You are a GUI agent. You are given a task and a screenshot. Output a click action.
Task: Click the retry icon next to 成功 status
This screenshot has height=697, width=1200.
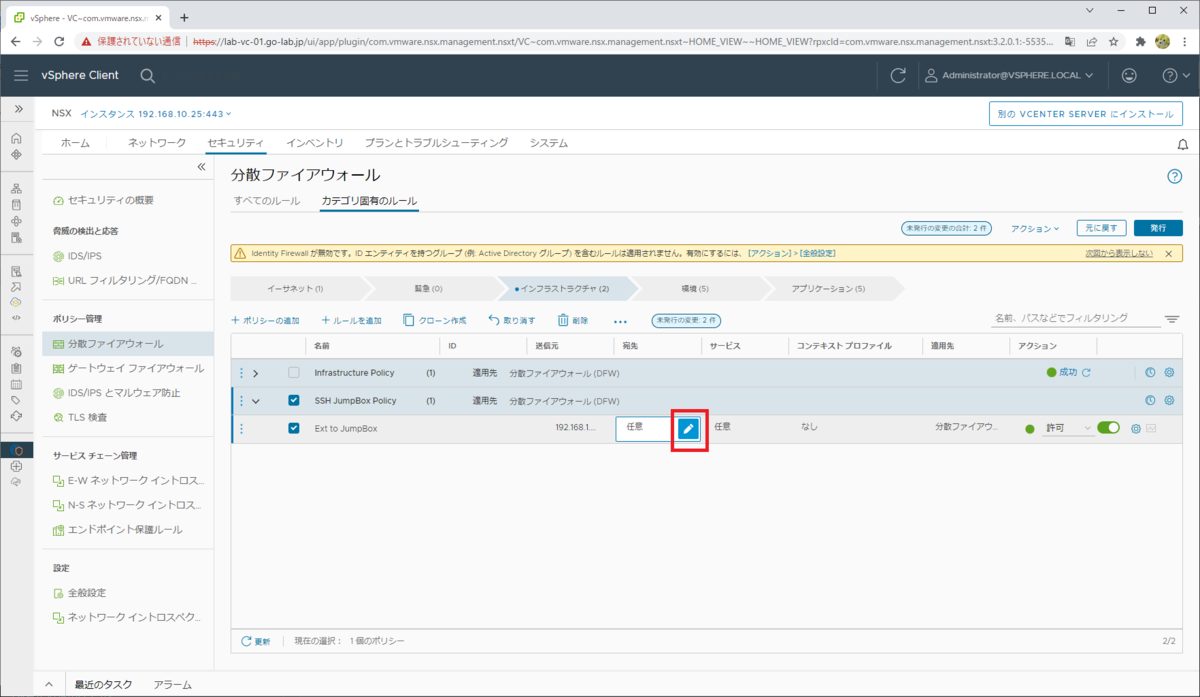[1086, 373]
